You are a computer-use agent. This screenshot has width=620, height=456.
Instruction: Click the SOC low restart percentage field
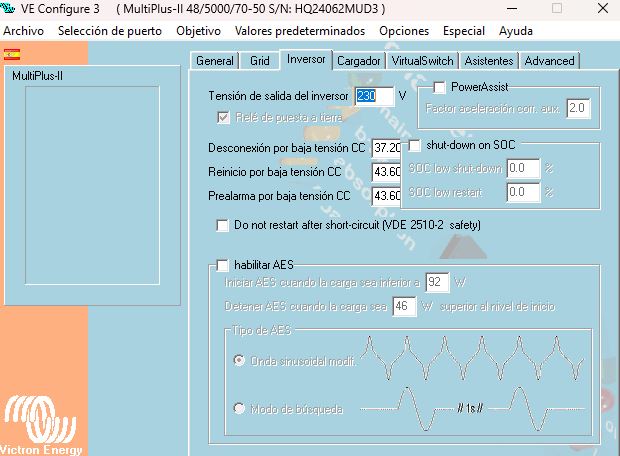click(x=523, y=192)
